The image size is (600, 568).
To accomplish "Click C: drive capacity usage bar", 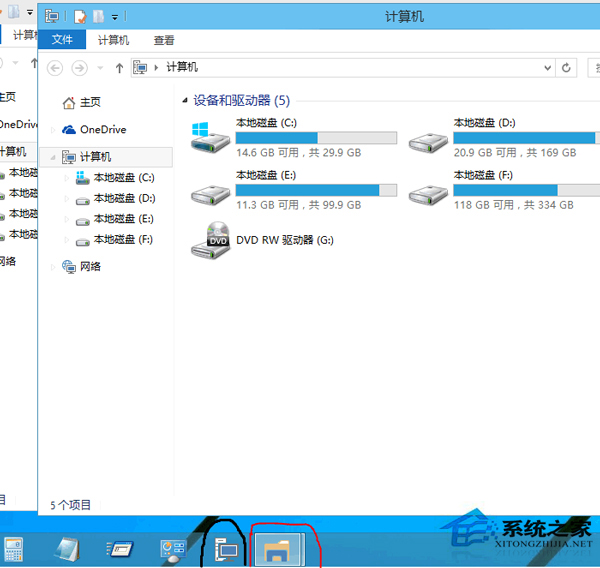I will point(316,138).
